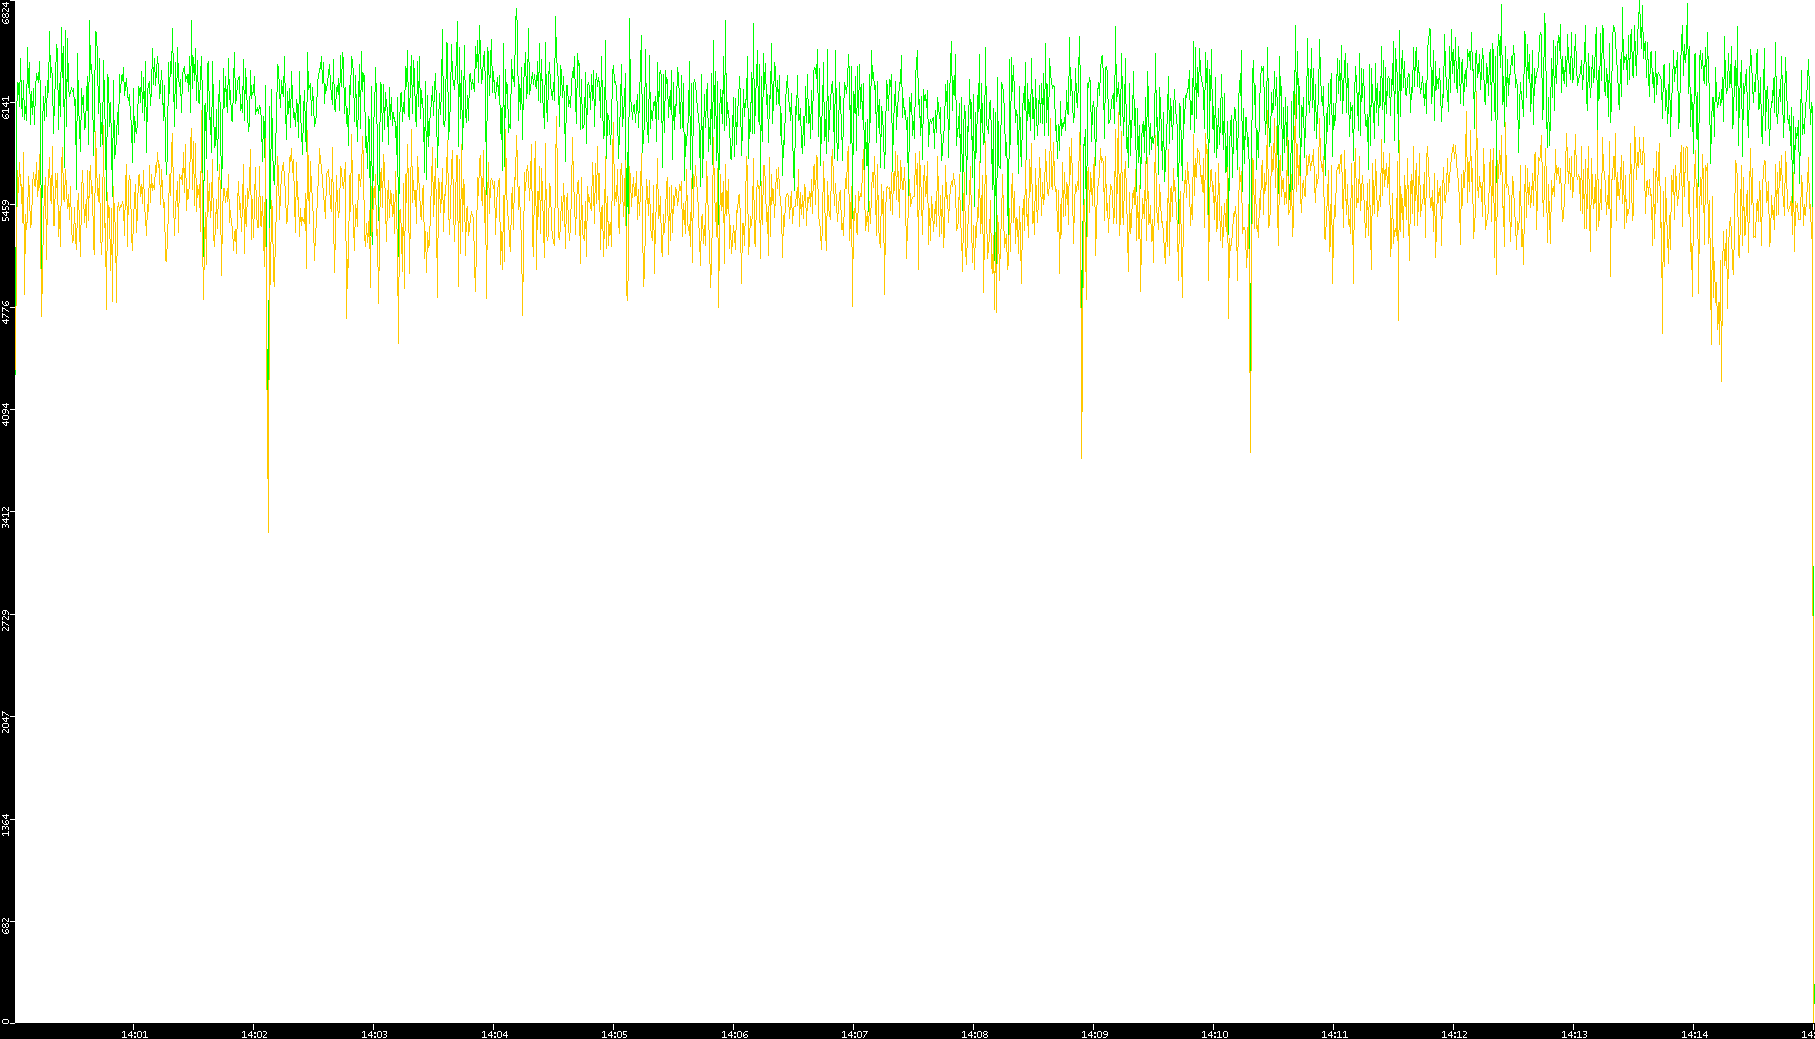Click the orange dip just after 14:14

[x=1720, y=320]
